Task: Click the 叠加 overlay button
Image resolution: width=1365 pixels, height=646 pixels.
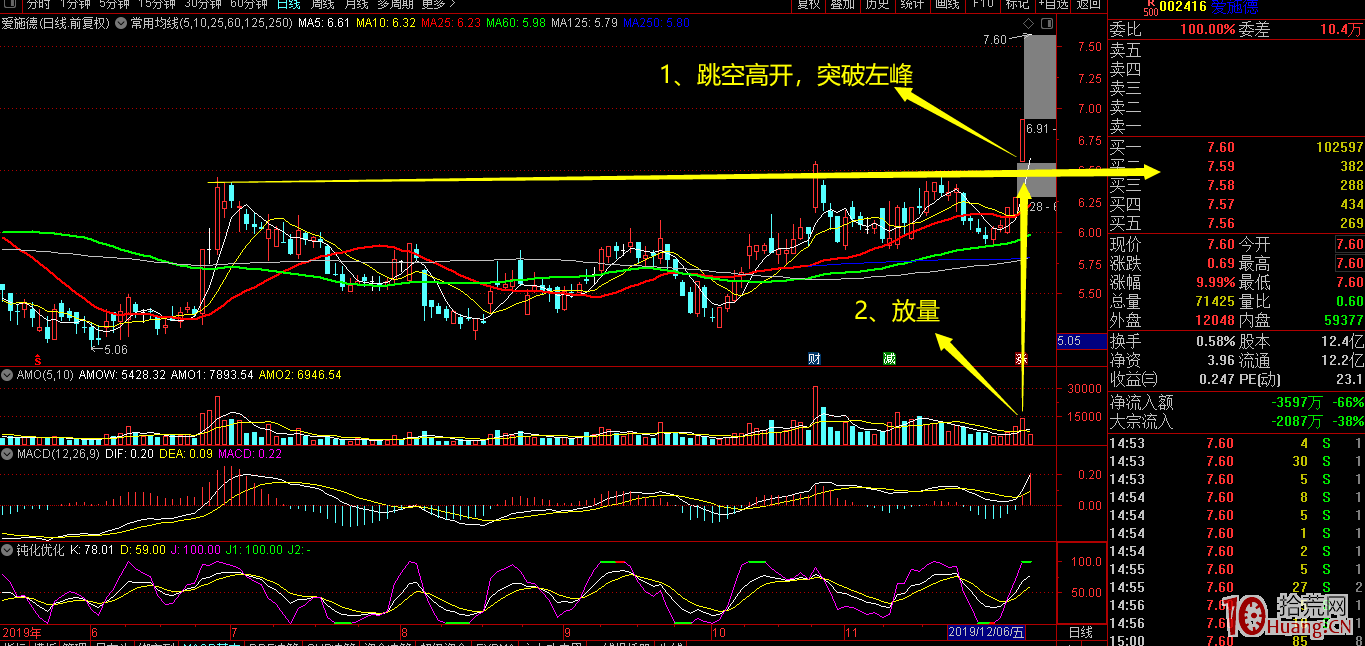Action: (x=843, y=5)
